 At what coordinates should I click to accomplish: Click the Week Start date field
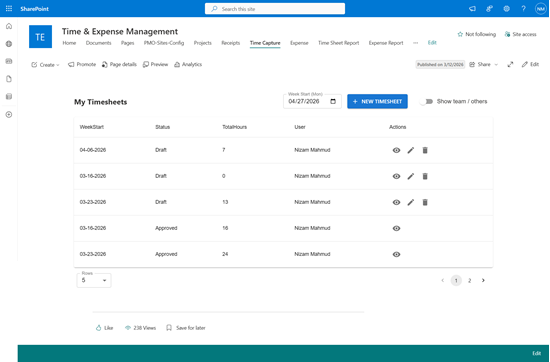tap(312, 101)
